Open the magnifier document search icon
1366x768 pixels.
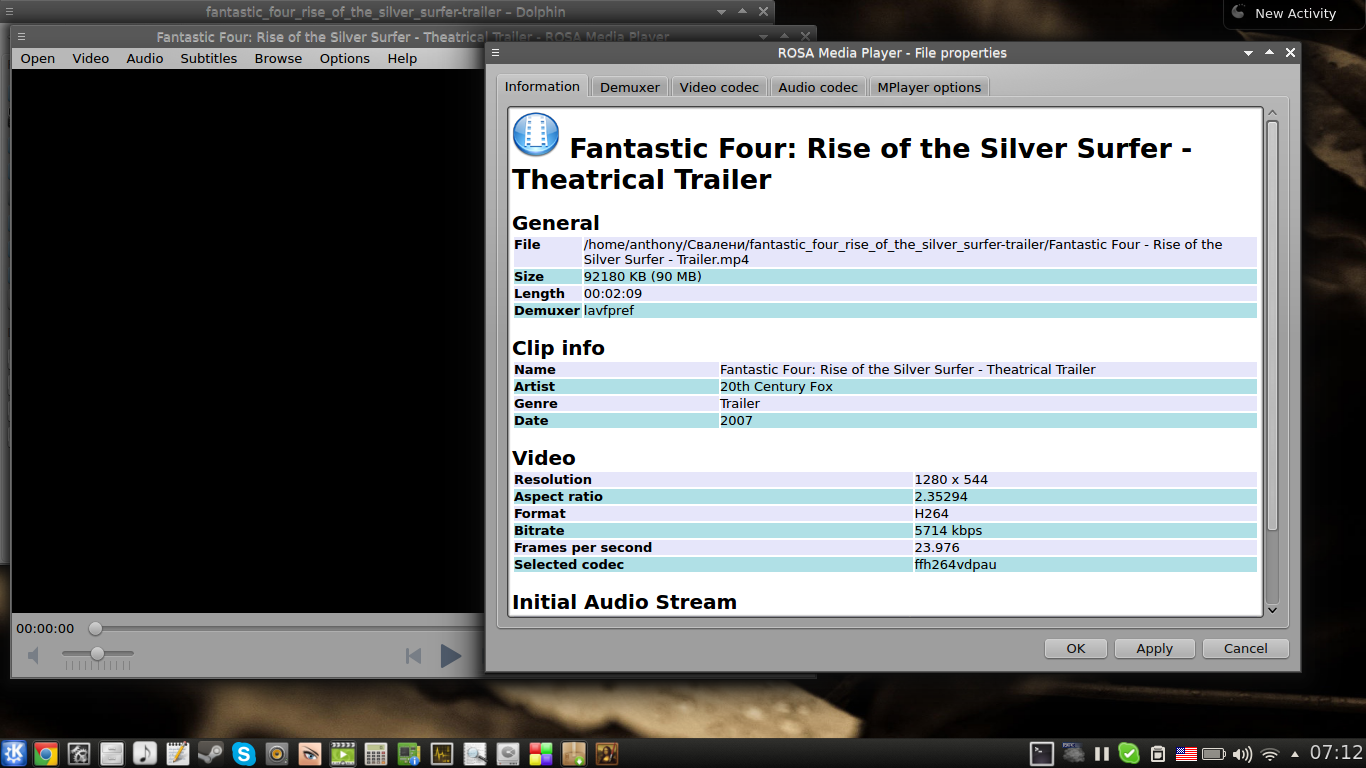(475, 753)
